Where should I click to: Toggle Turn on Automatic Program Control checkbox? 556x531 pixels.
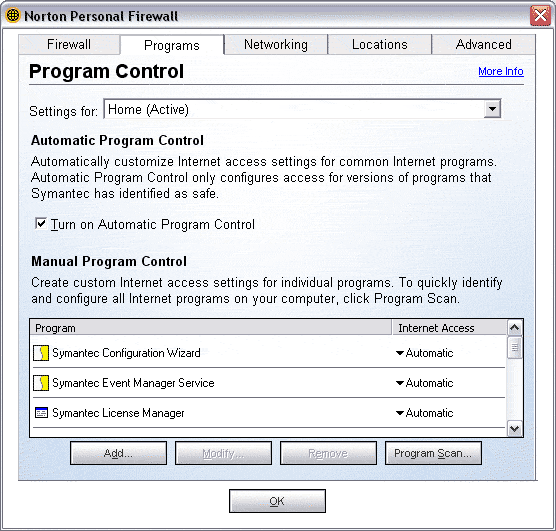click(x=41, y=224)
